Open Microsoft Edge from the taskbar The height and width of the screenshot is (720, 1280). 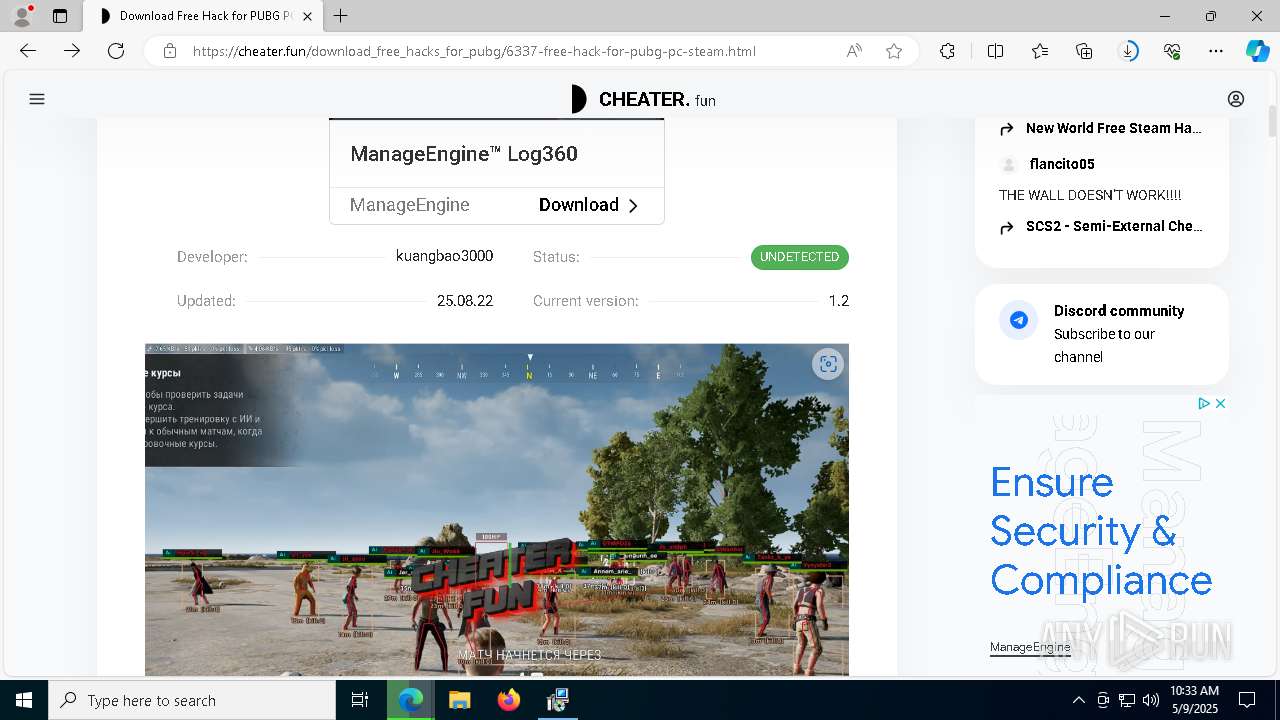coord(411,700)
